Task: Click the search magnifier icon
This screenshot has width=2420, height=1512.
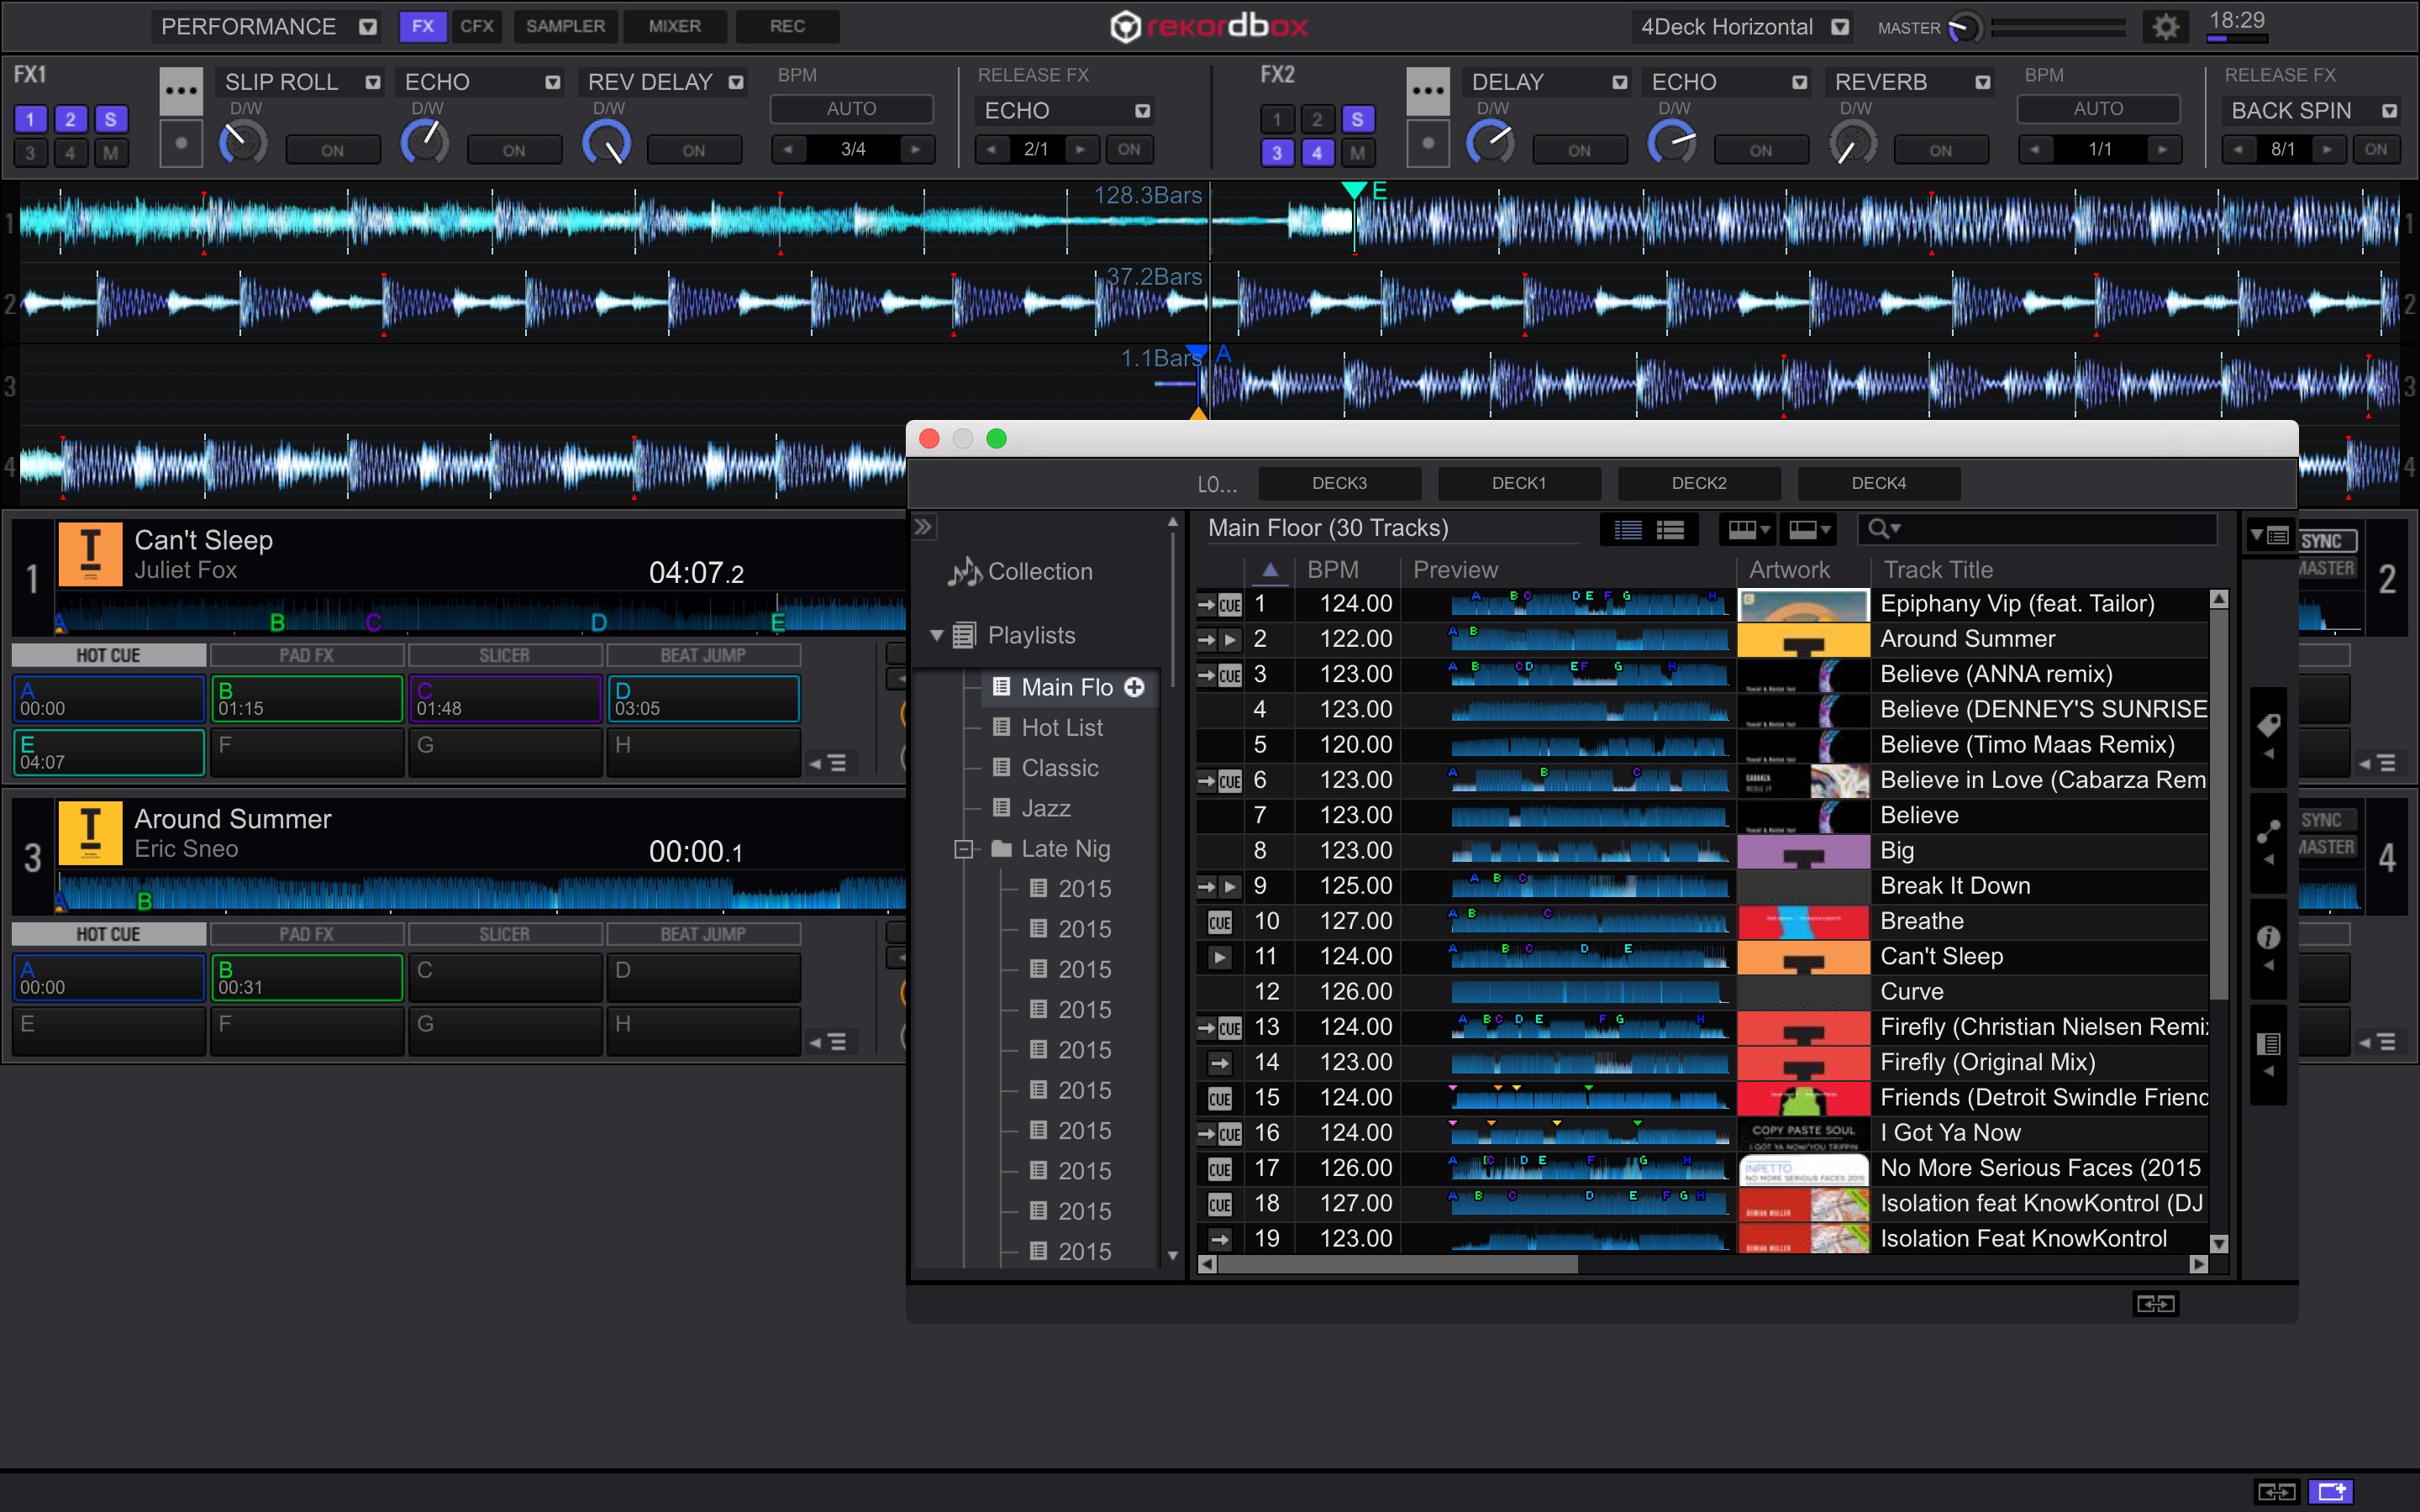Action: [x=1879, y=528]
